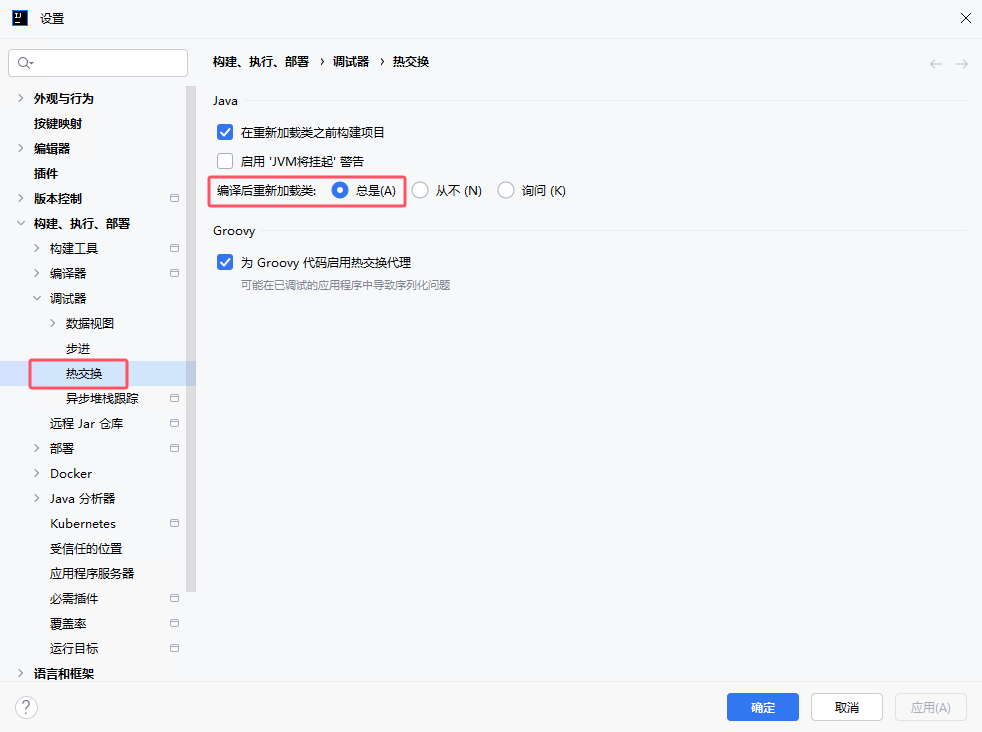
Task: Uncheck 在重新加载类之前构建项目
Action: coord(224,131)
